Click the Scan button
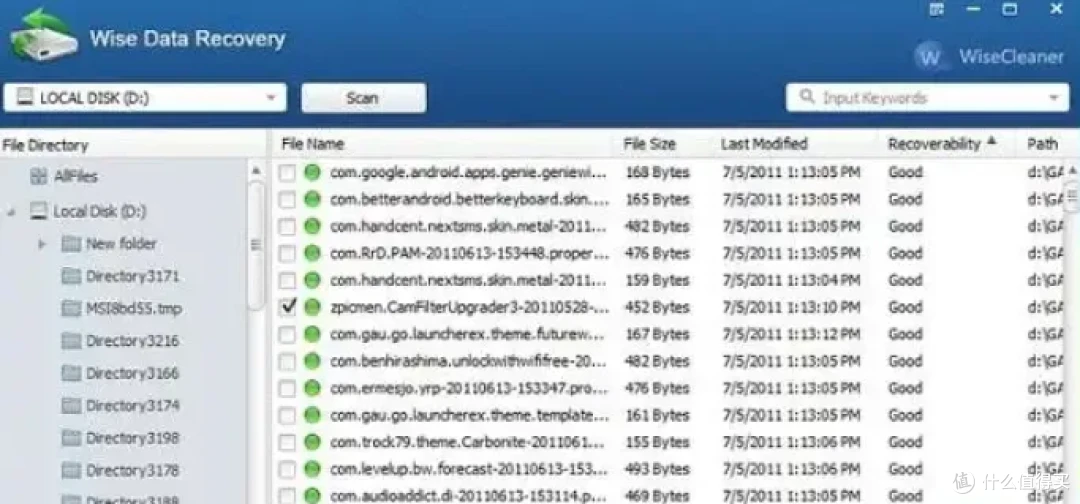 (364, 98)
